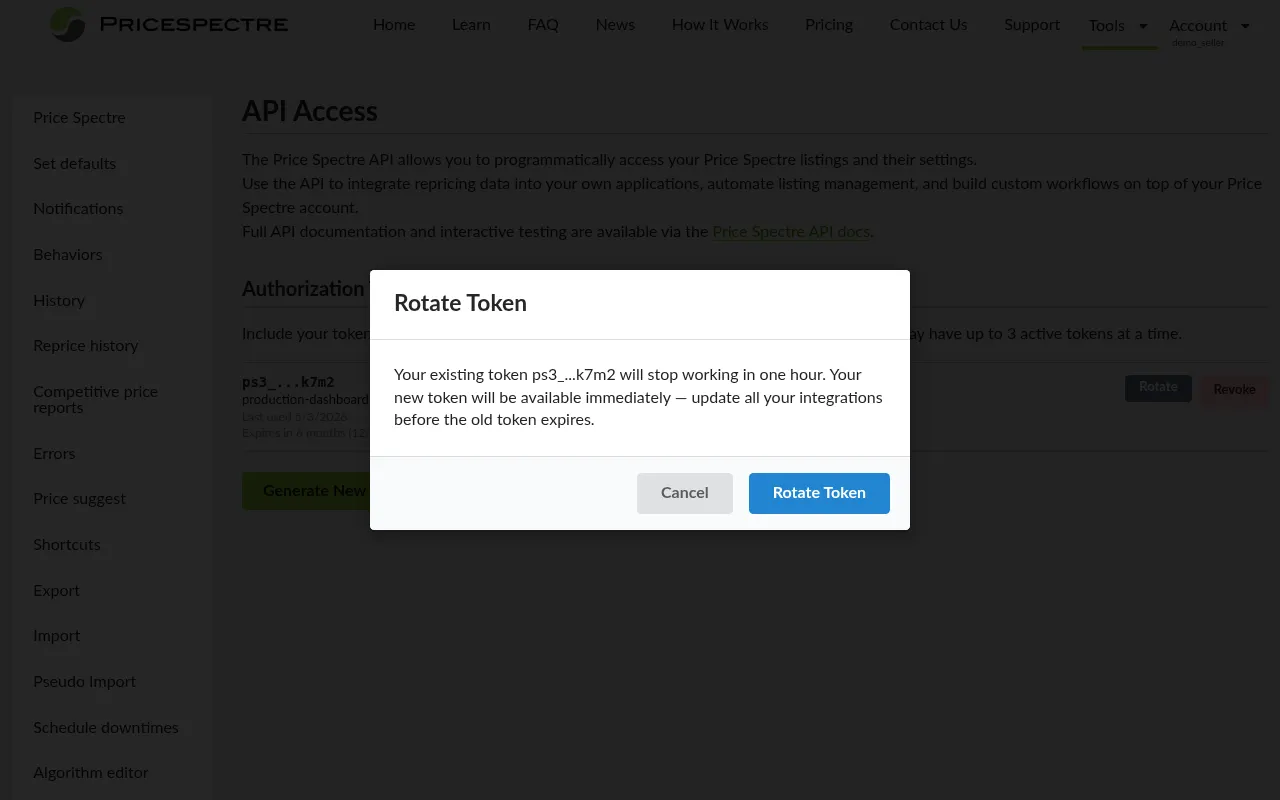1280x800 pixels.
Task: Open Competitive price reports in sidebar
Action: coord(95,400)
